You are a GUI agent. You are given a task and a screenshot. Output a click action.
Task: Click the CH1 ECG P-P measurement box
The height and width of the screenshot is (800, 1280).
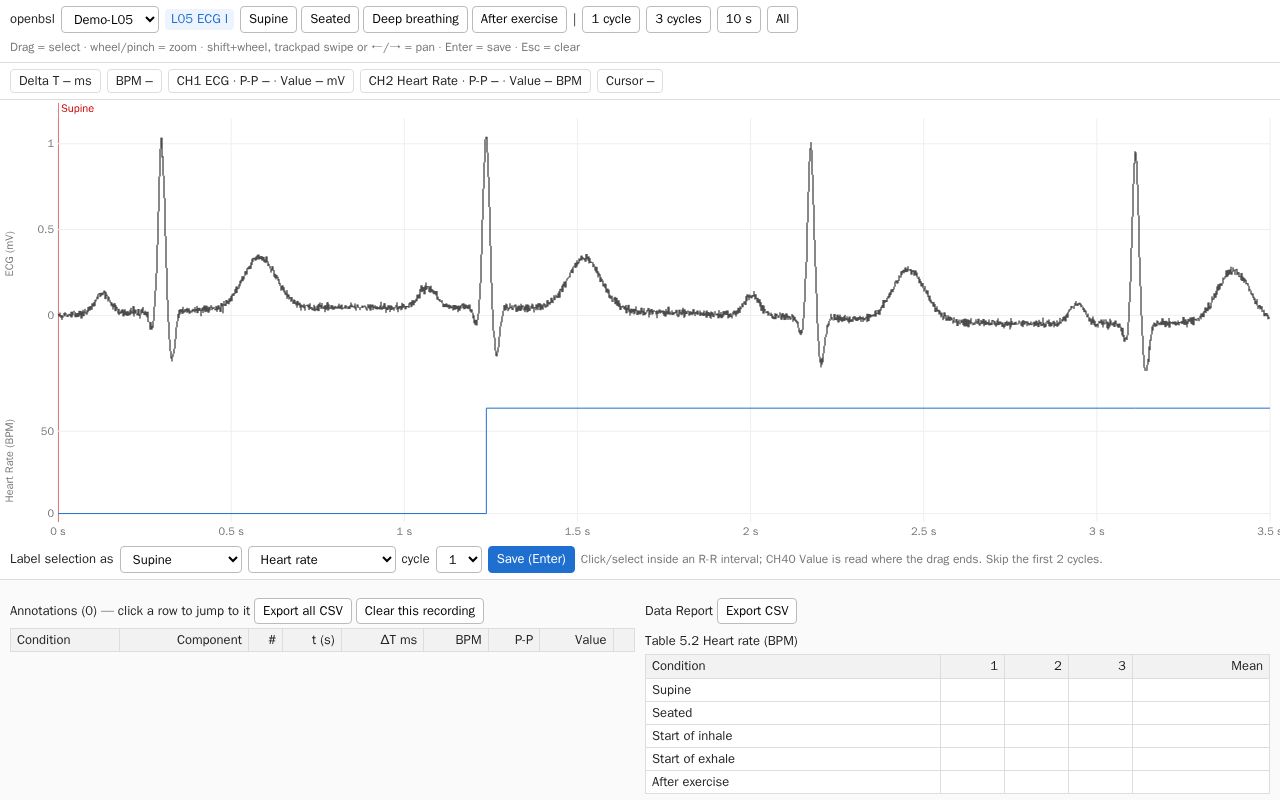click(261, 81)
